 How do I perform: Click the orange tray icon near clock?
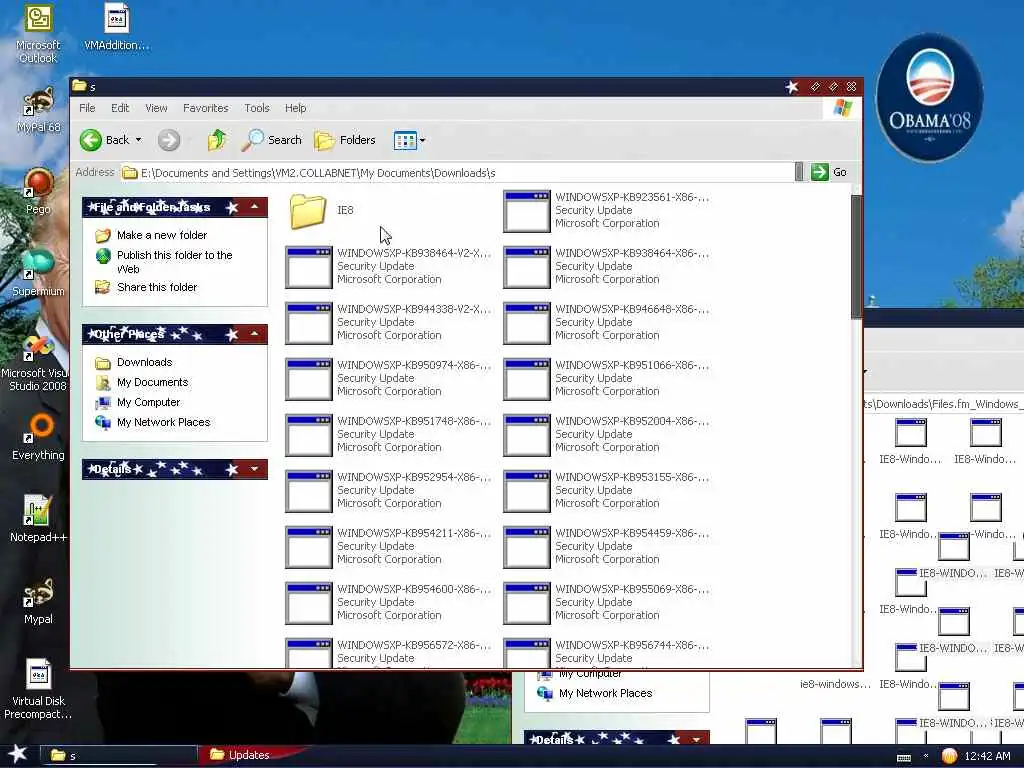tap(949, 756)
